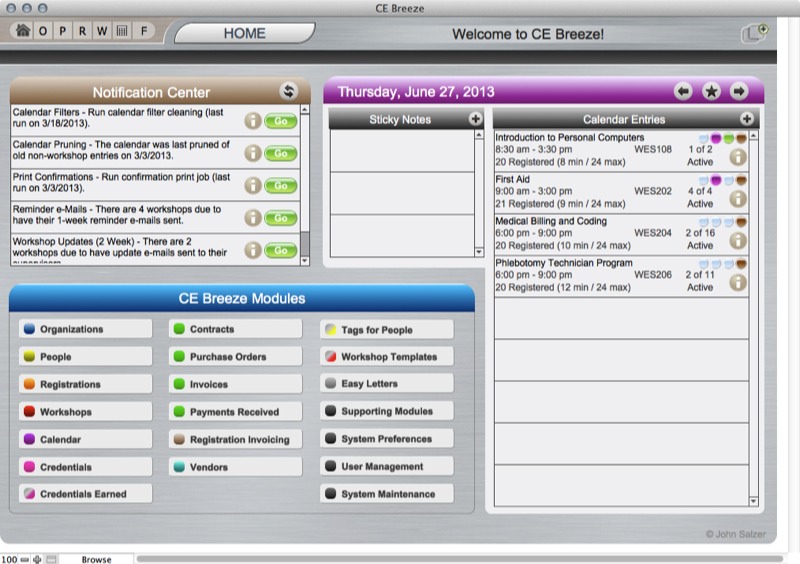This screenshot has width=800, height=564.
Task: Open the P shortcut toolbar button
Action: (63, 31)
